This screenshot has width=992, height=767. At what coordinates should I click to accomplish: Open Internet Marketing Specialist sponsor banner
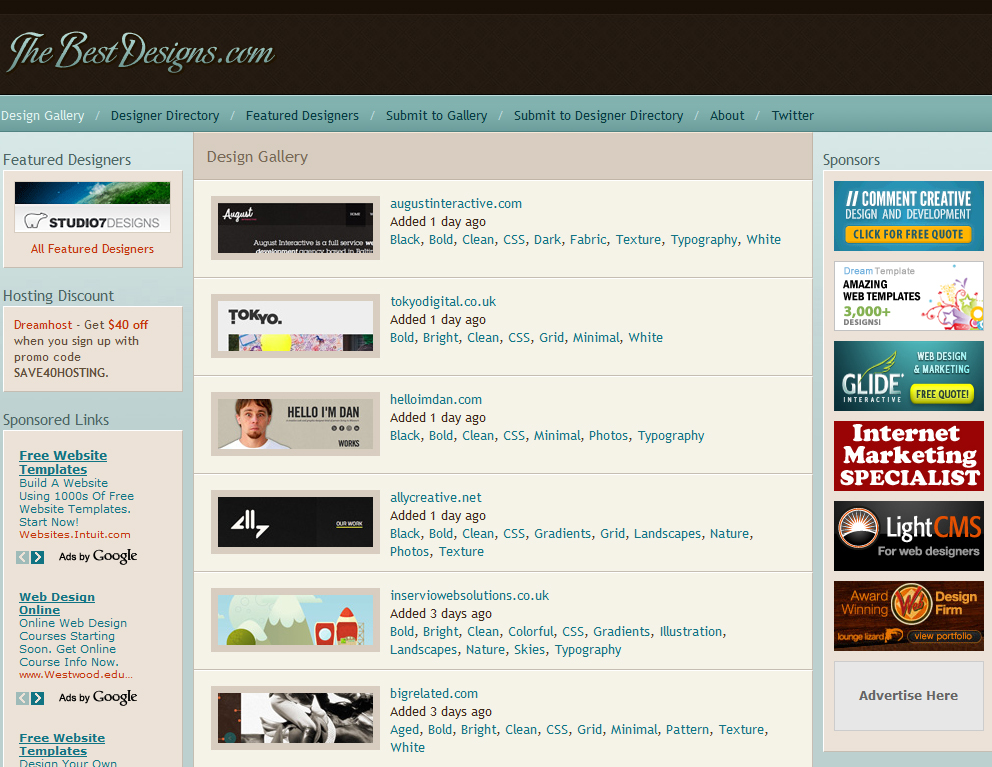(908, 456)
